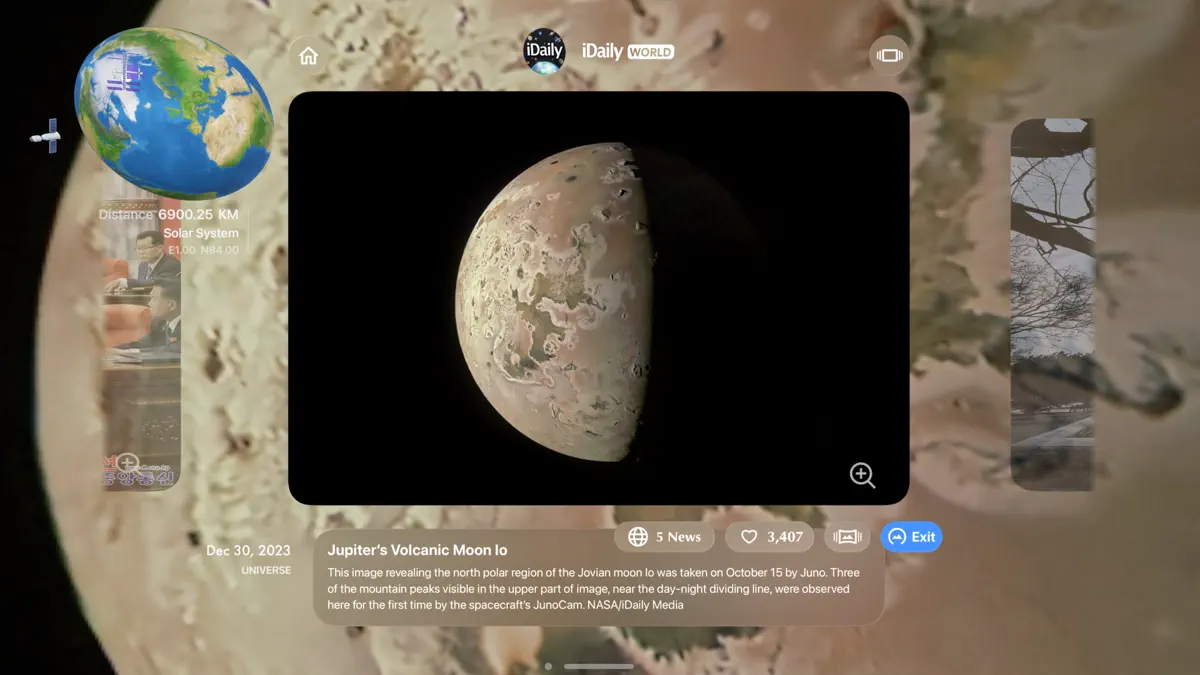Click the heart icon in the likes pill
This screenshot has width=1200, height=675.
(x=749, y=537)
